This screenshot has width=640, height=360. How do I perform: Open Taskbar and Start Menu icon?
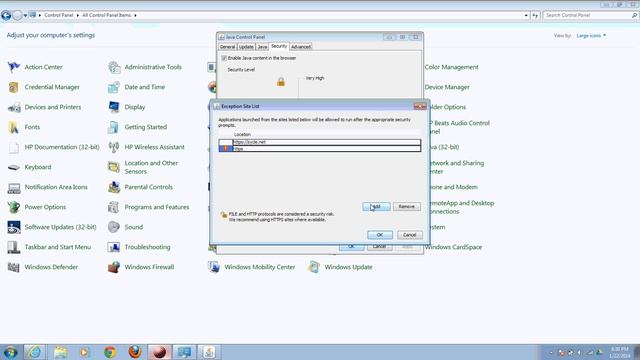(x=14, y=247)
